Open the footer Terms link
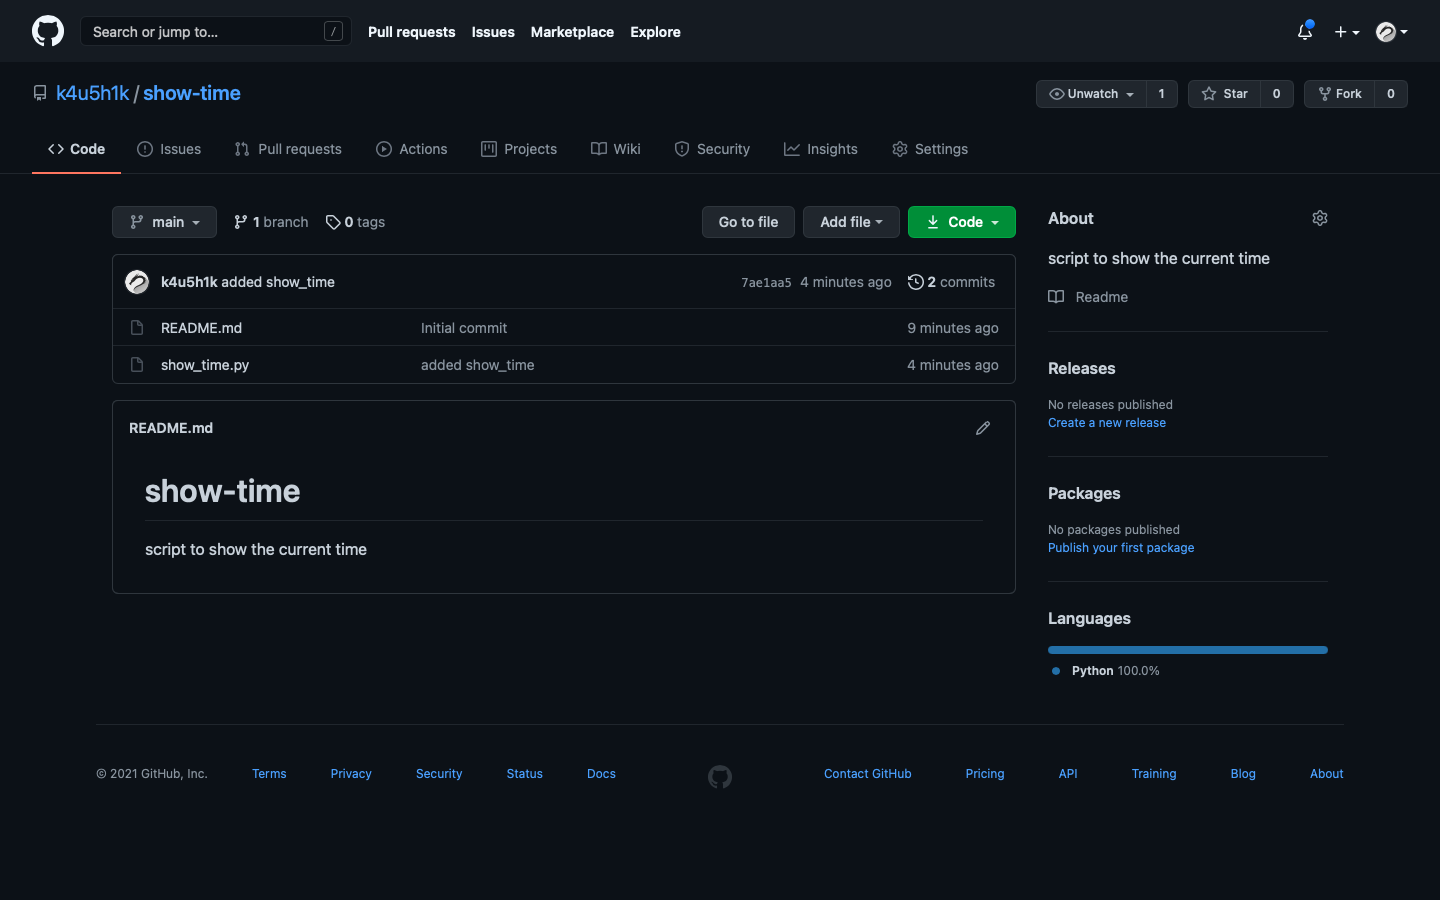This screenshot has height=900, width=1440. (269, 774)
